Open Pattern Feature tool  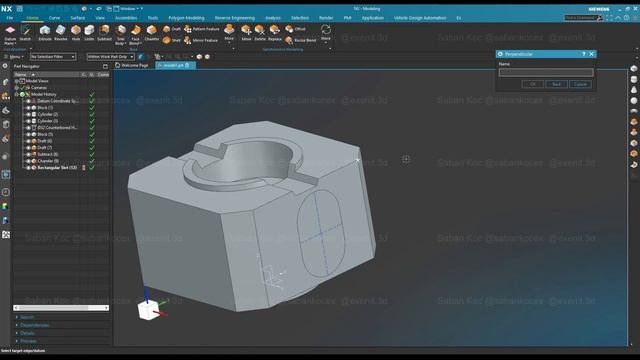coord(202,29)
